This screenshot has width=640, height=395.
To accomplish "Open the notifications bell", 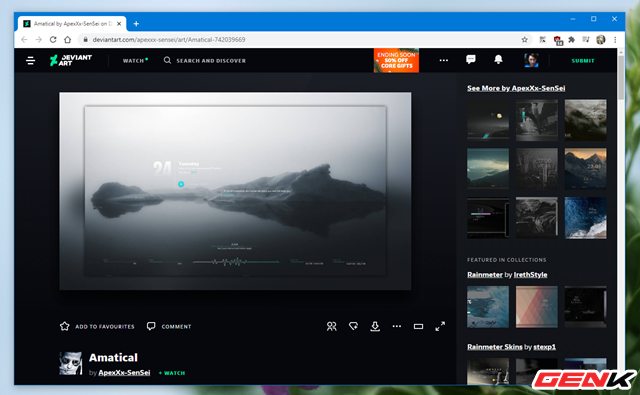I will click(x=498, y=60).
